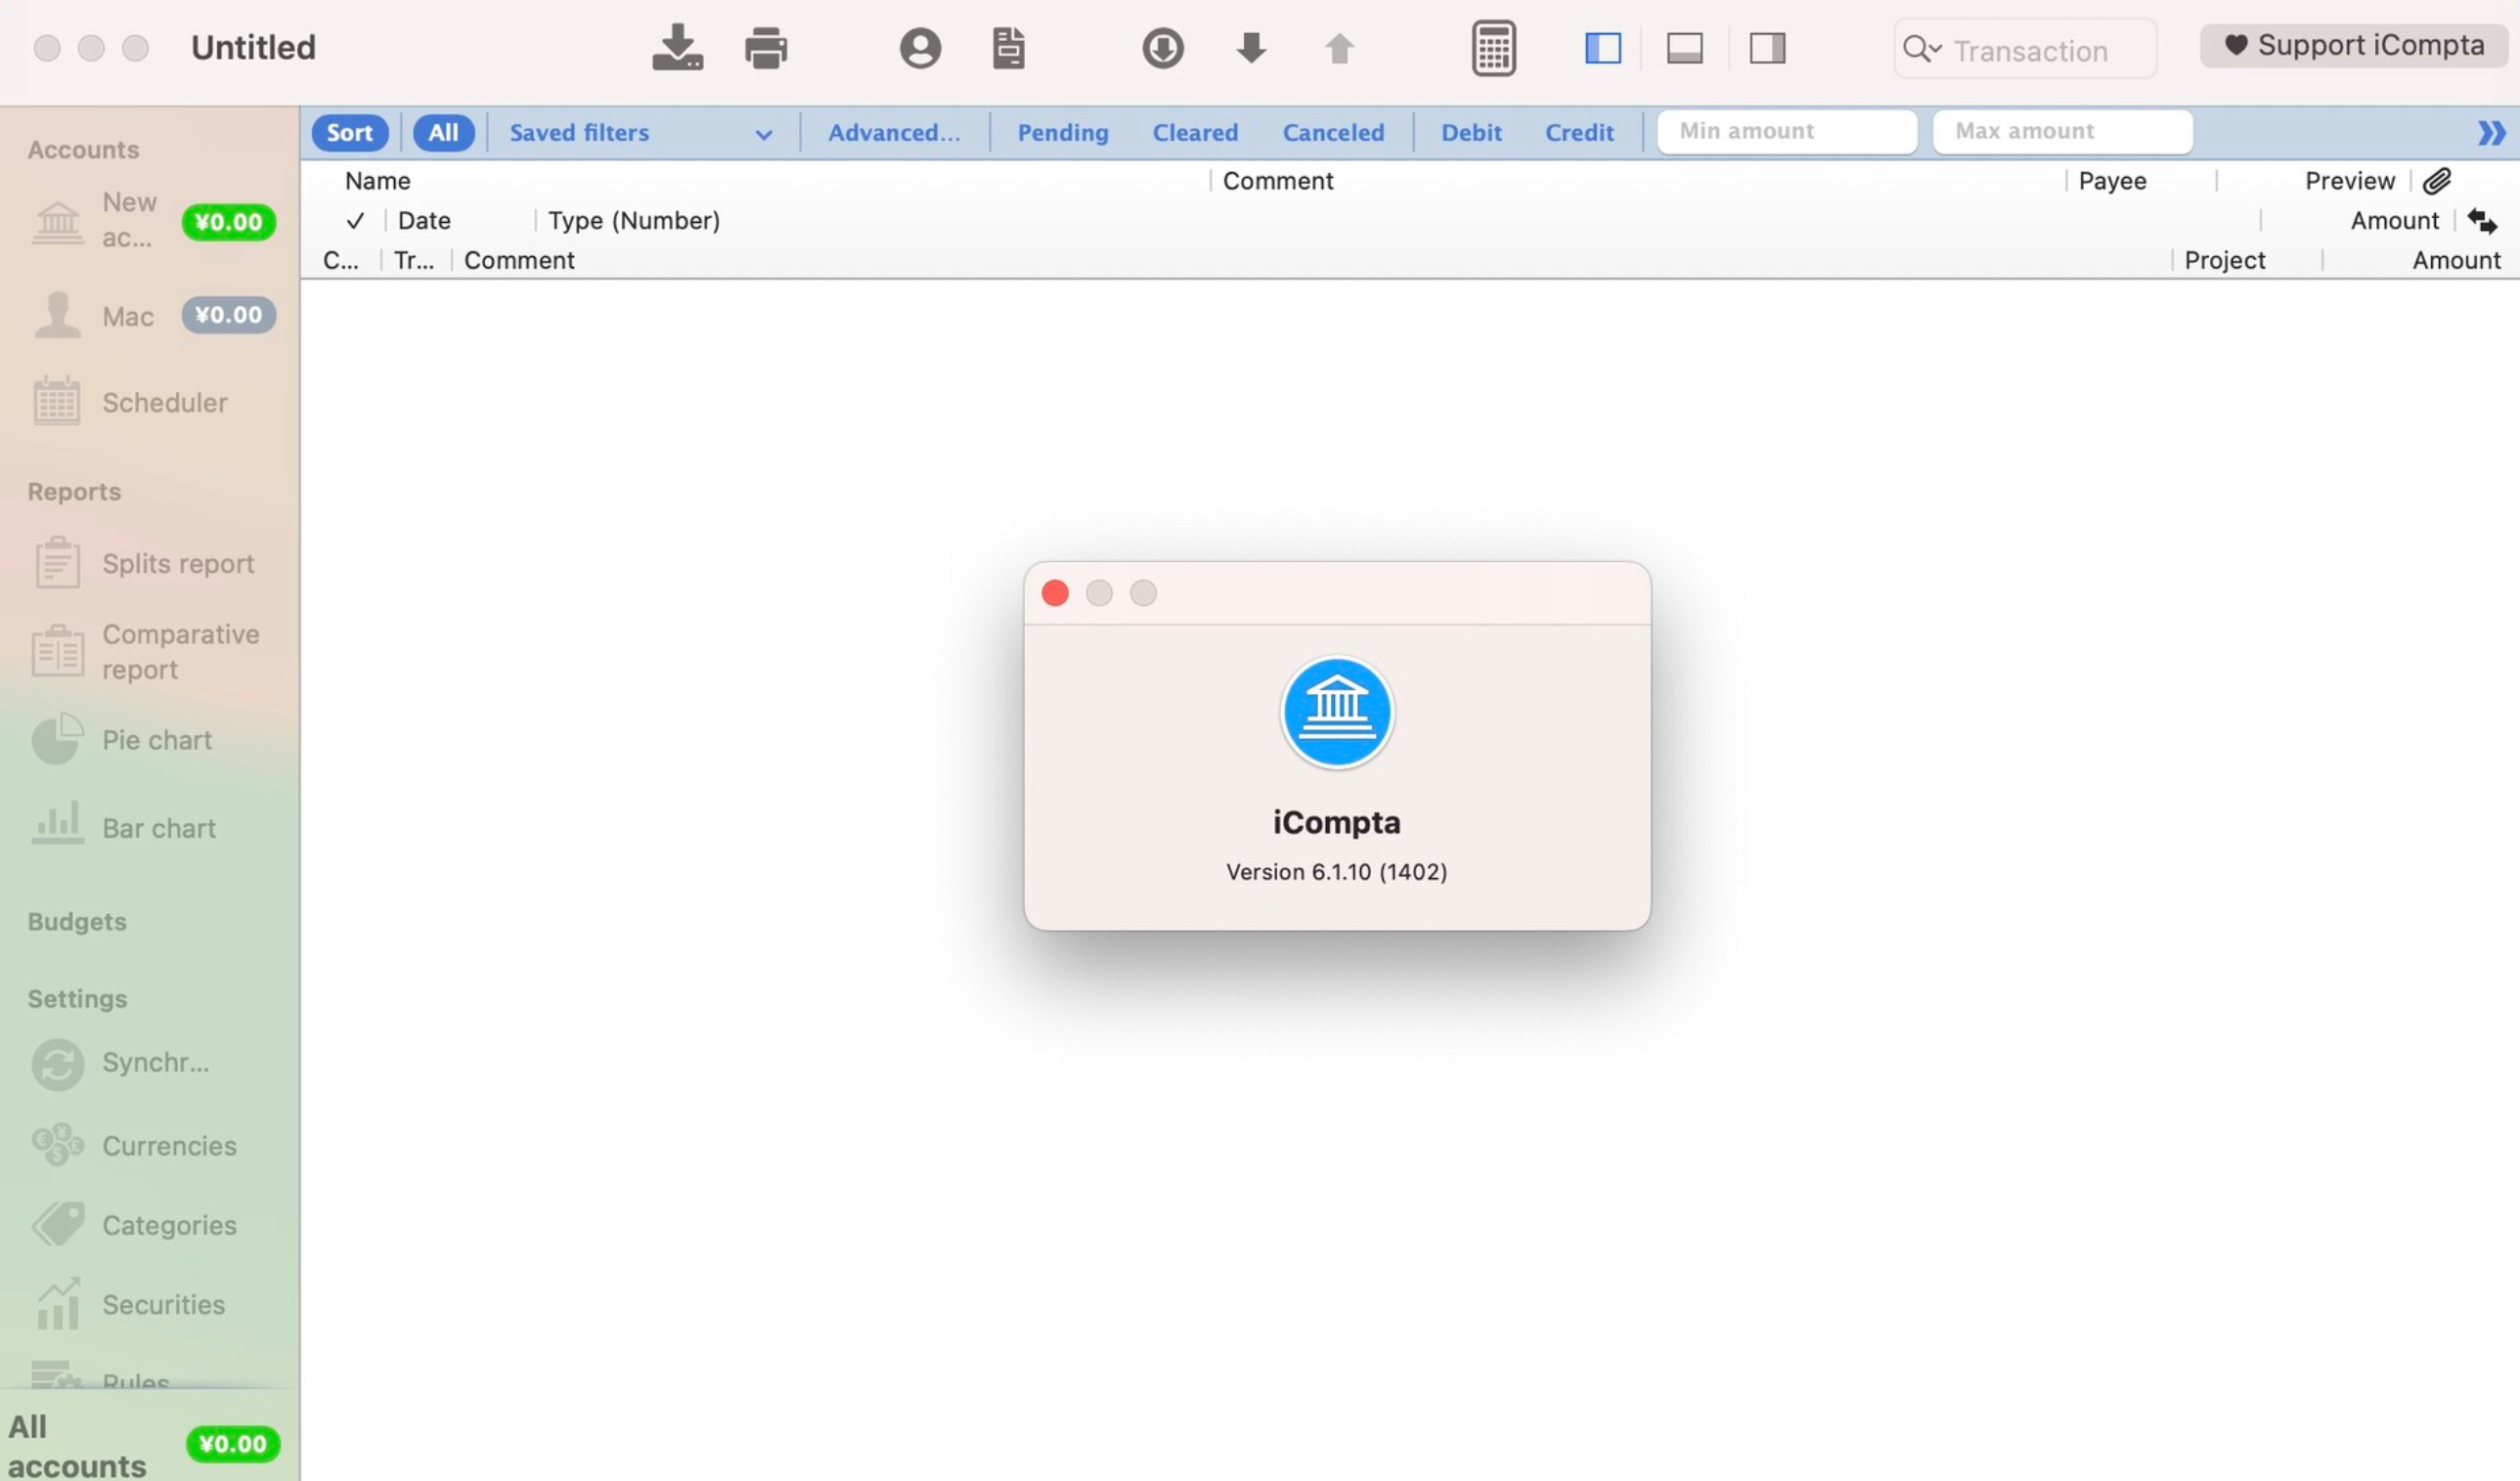The image size is (2520, 1481).
Task: Click the Advanced… filter button
Action: [x=893, y=132]
